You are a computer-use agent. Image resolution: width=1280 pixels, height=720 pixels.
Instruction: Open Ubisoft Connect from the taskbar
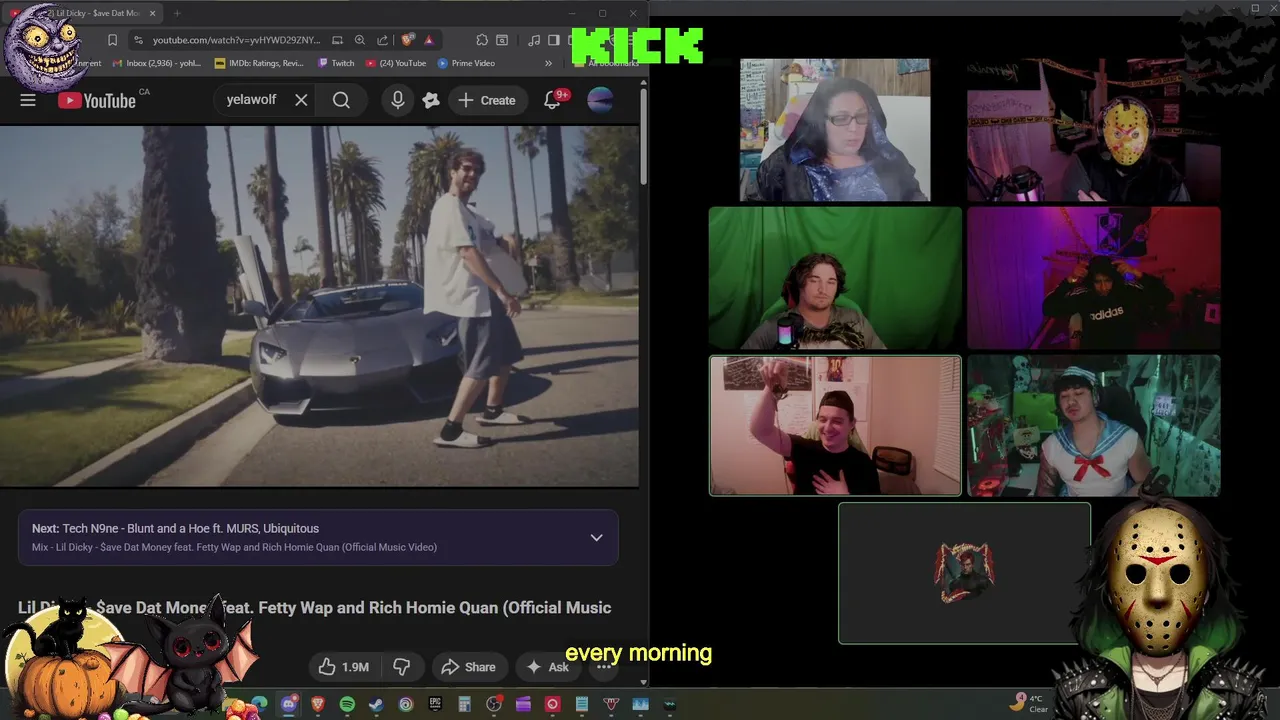click(x=406, y=704)
